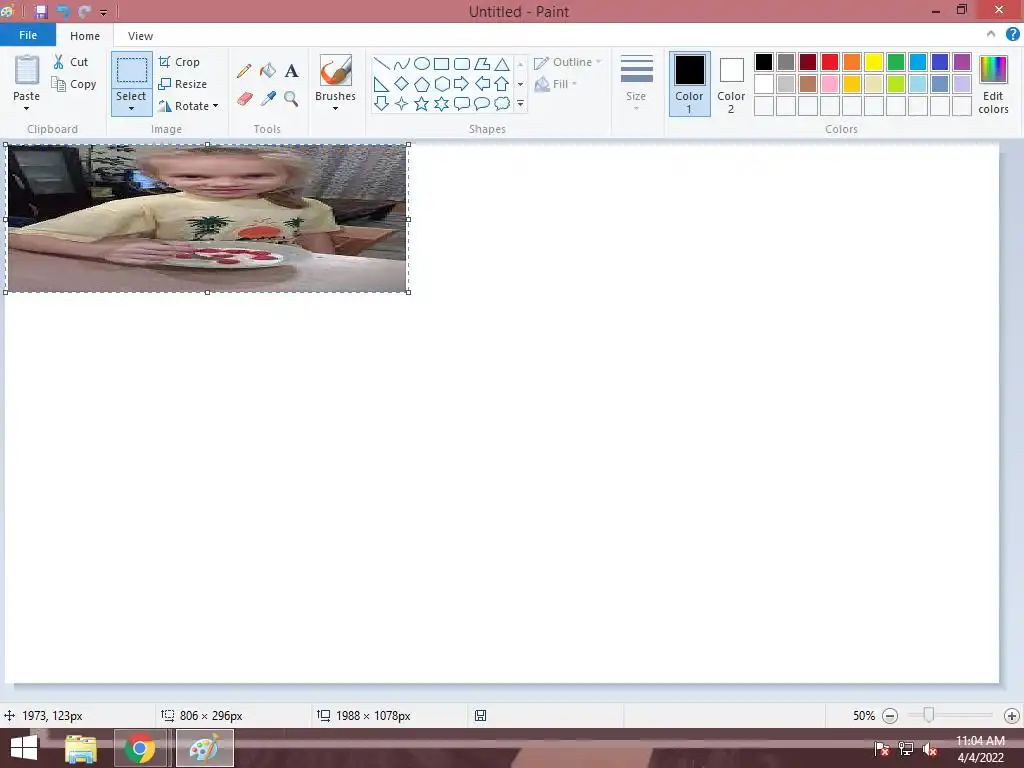Choose the Cloud callout shape
Screen dimensions: 1024x768
[x=502, y=103]
